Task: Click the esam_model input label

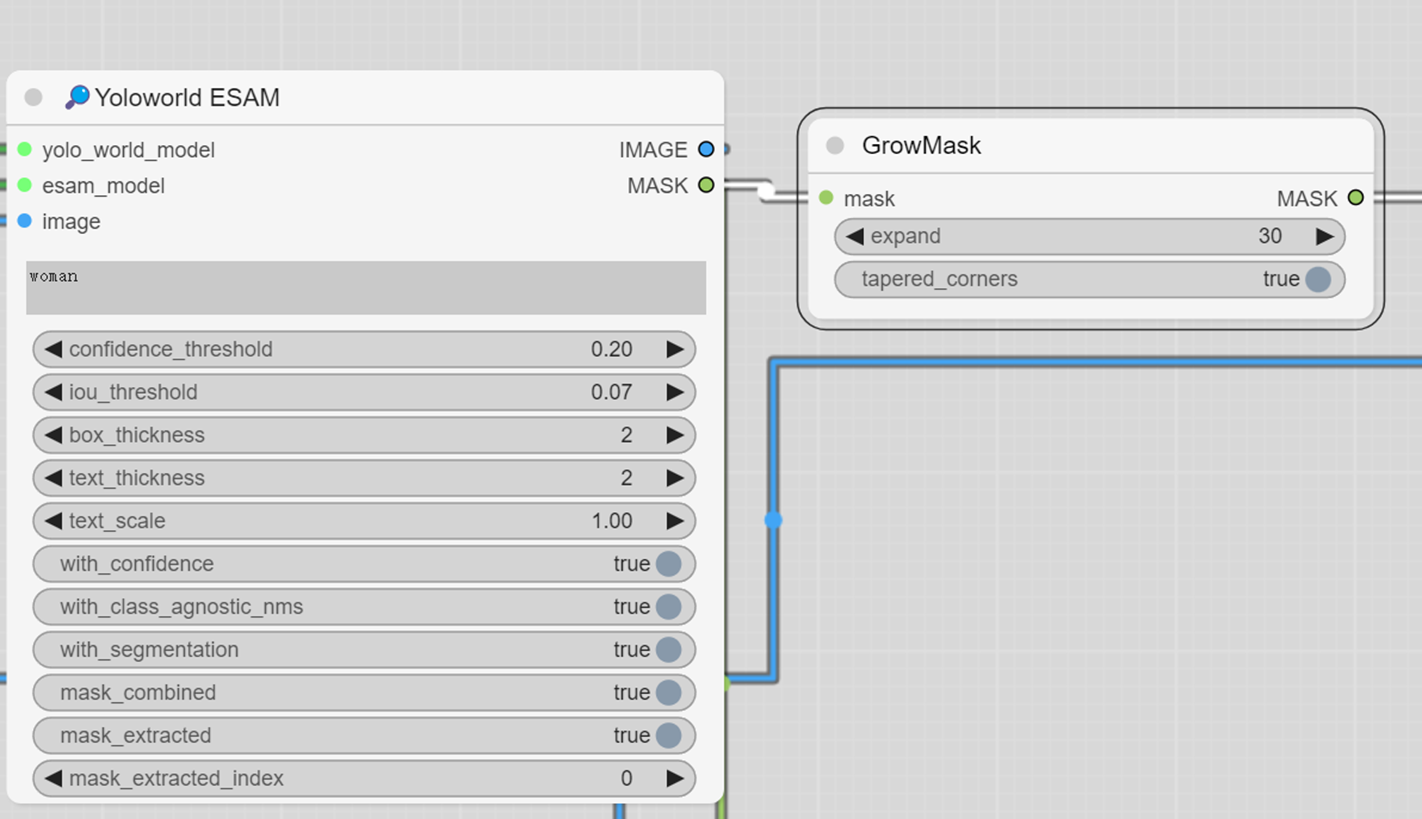Action: coord(103,186)
